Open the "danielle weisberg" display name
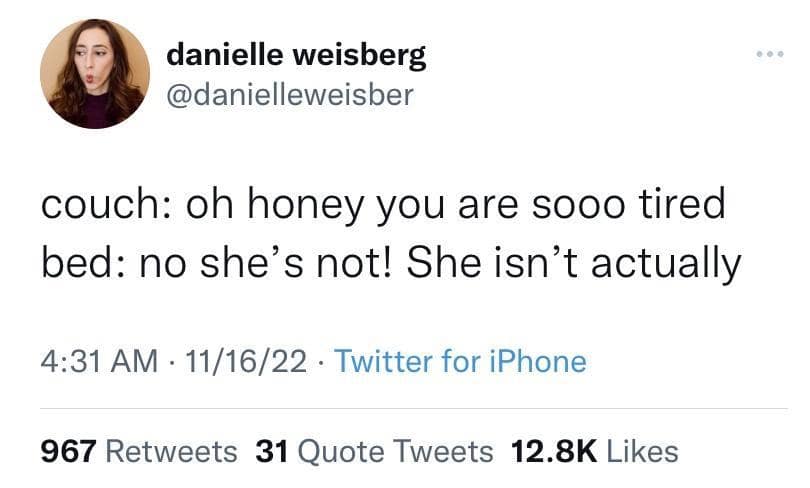The image size is (810, 488). (x=295, y=54)
